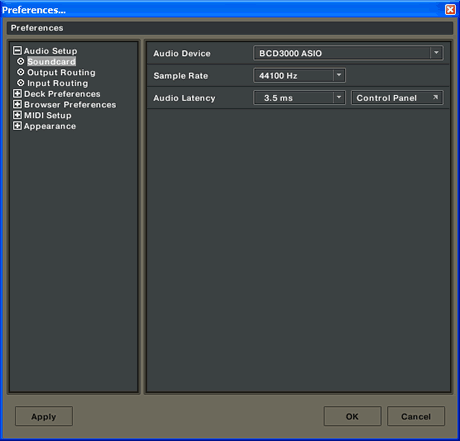Expand the Appearance plus icon

[17, 126]
